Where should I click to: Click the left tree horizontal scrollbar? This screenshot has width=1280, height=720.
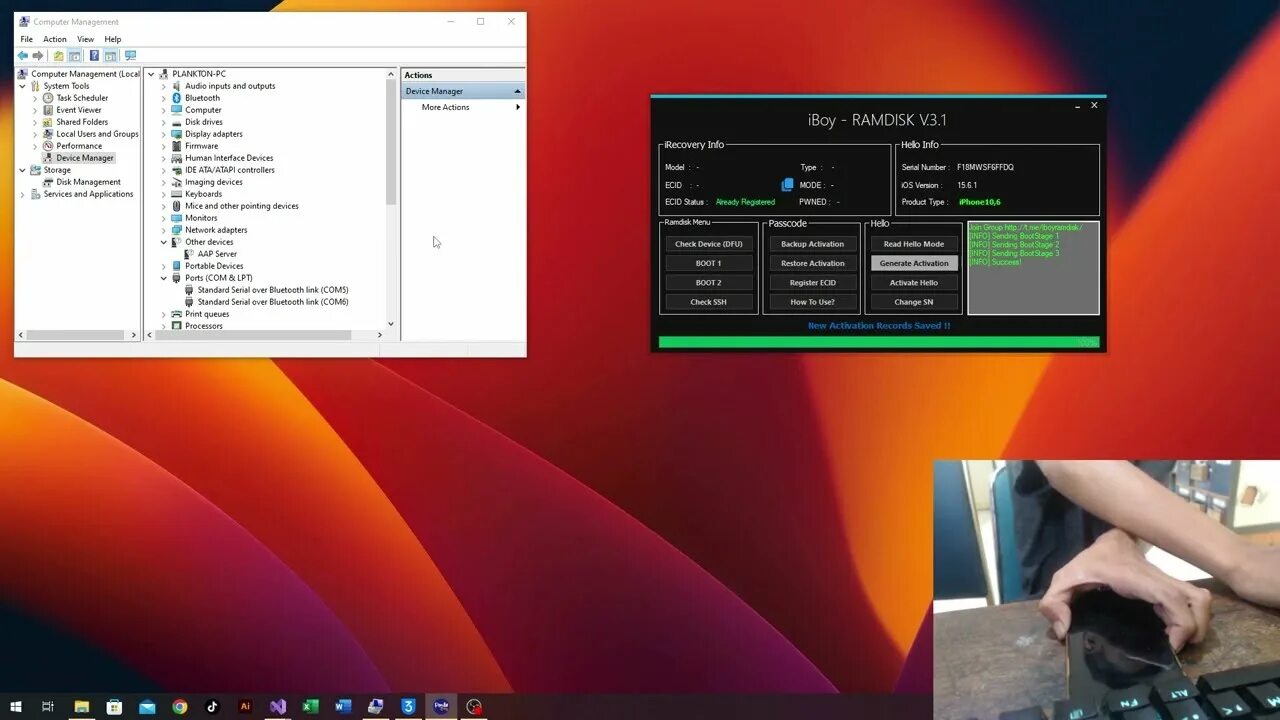[x=75, y=335]
